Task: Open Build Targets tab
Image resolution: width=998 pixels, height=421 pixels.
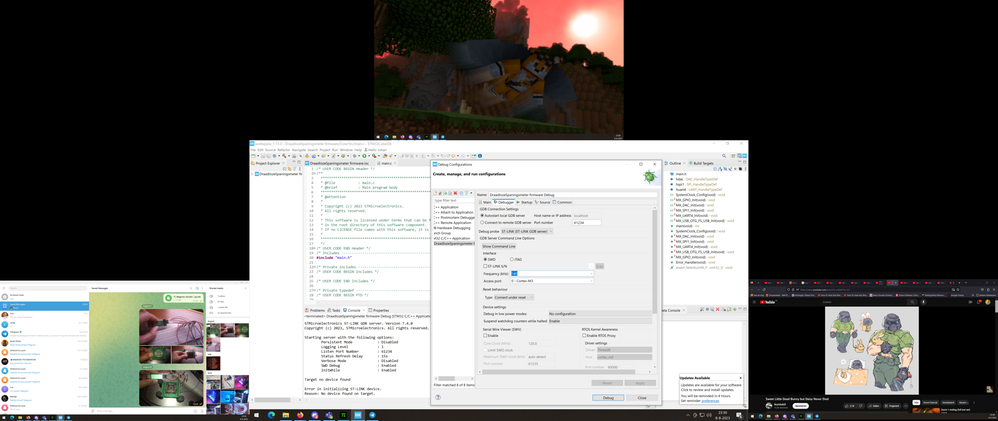Action: [701, 163]
